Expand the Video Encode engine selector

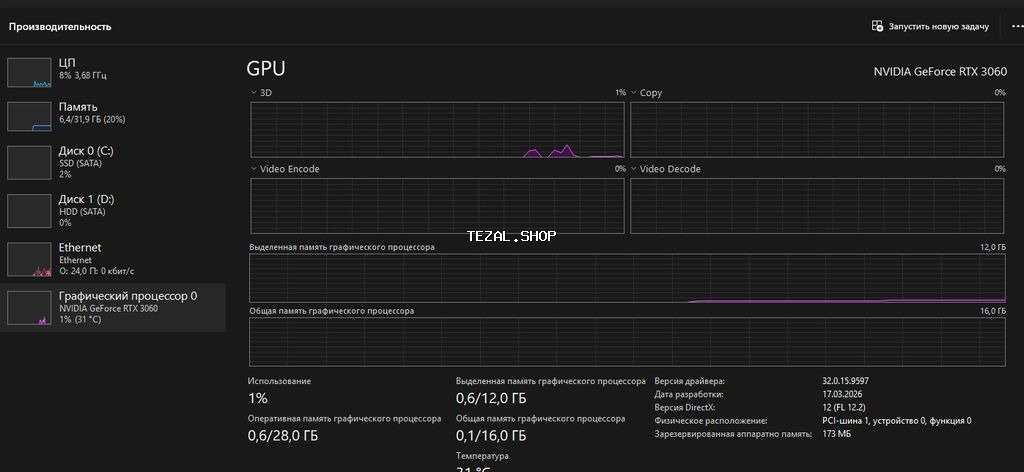coord(254,169)
